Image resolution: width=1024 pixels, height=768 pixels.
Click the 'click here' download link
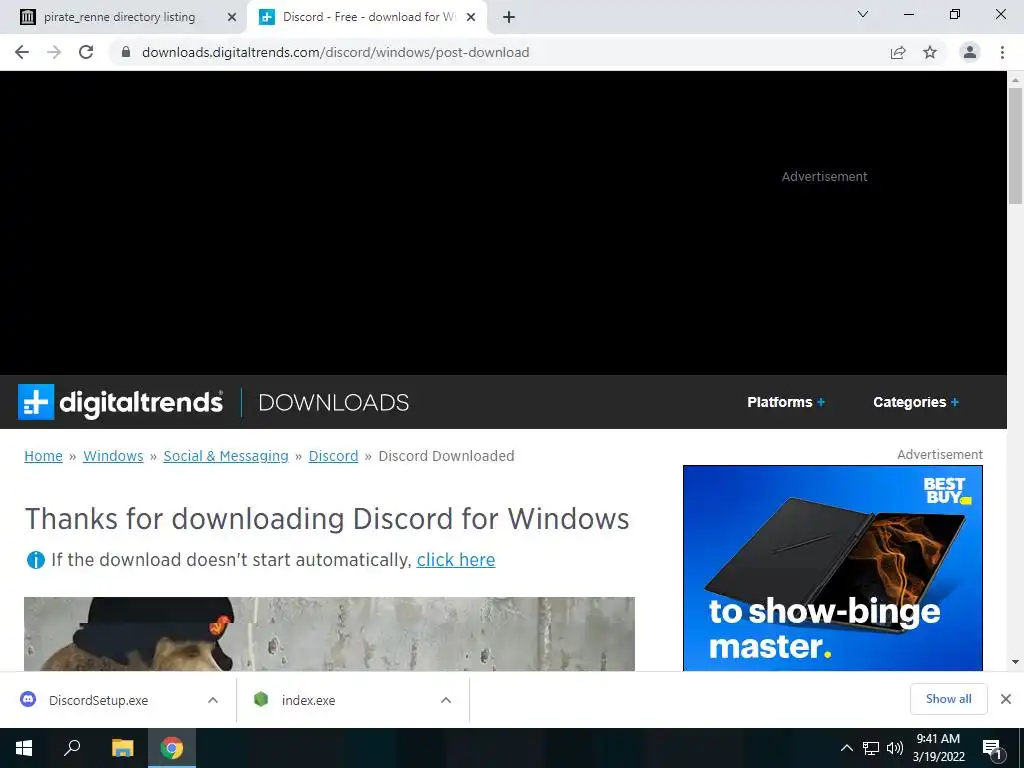[456, 560]
